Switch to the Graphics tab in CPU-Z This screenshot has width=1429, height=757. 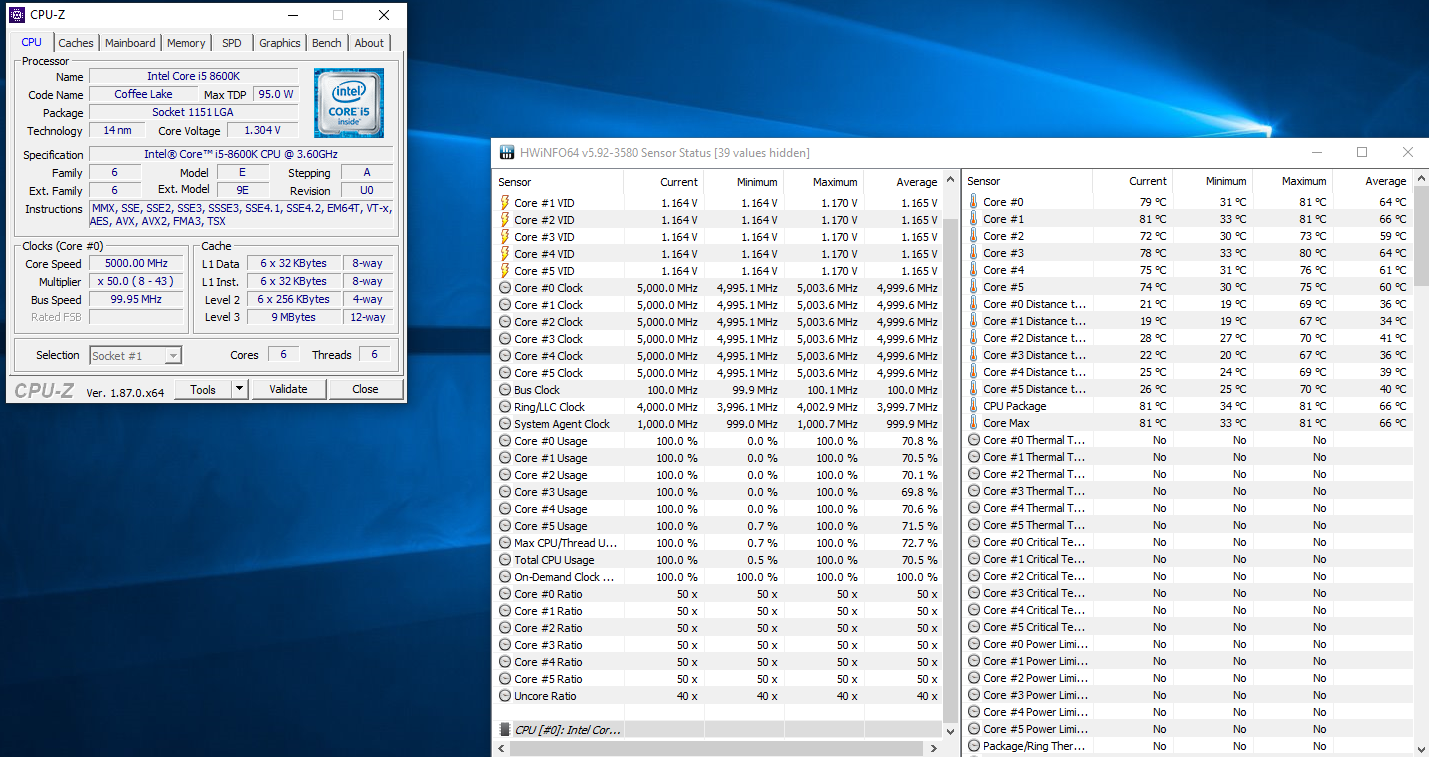click(280, 43)
